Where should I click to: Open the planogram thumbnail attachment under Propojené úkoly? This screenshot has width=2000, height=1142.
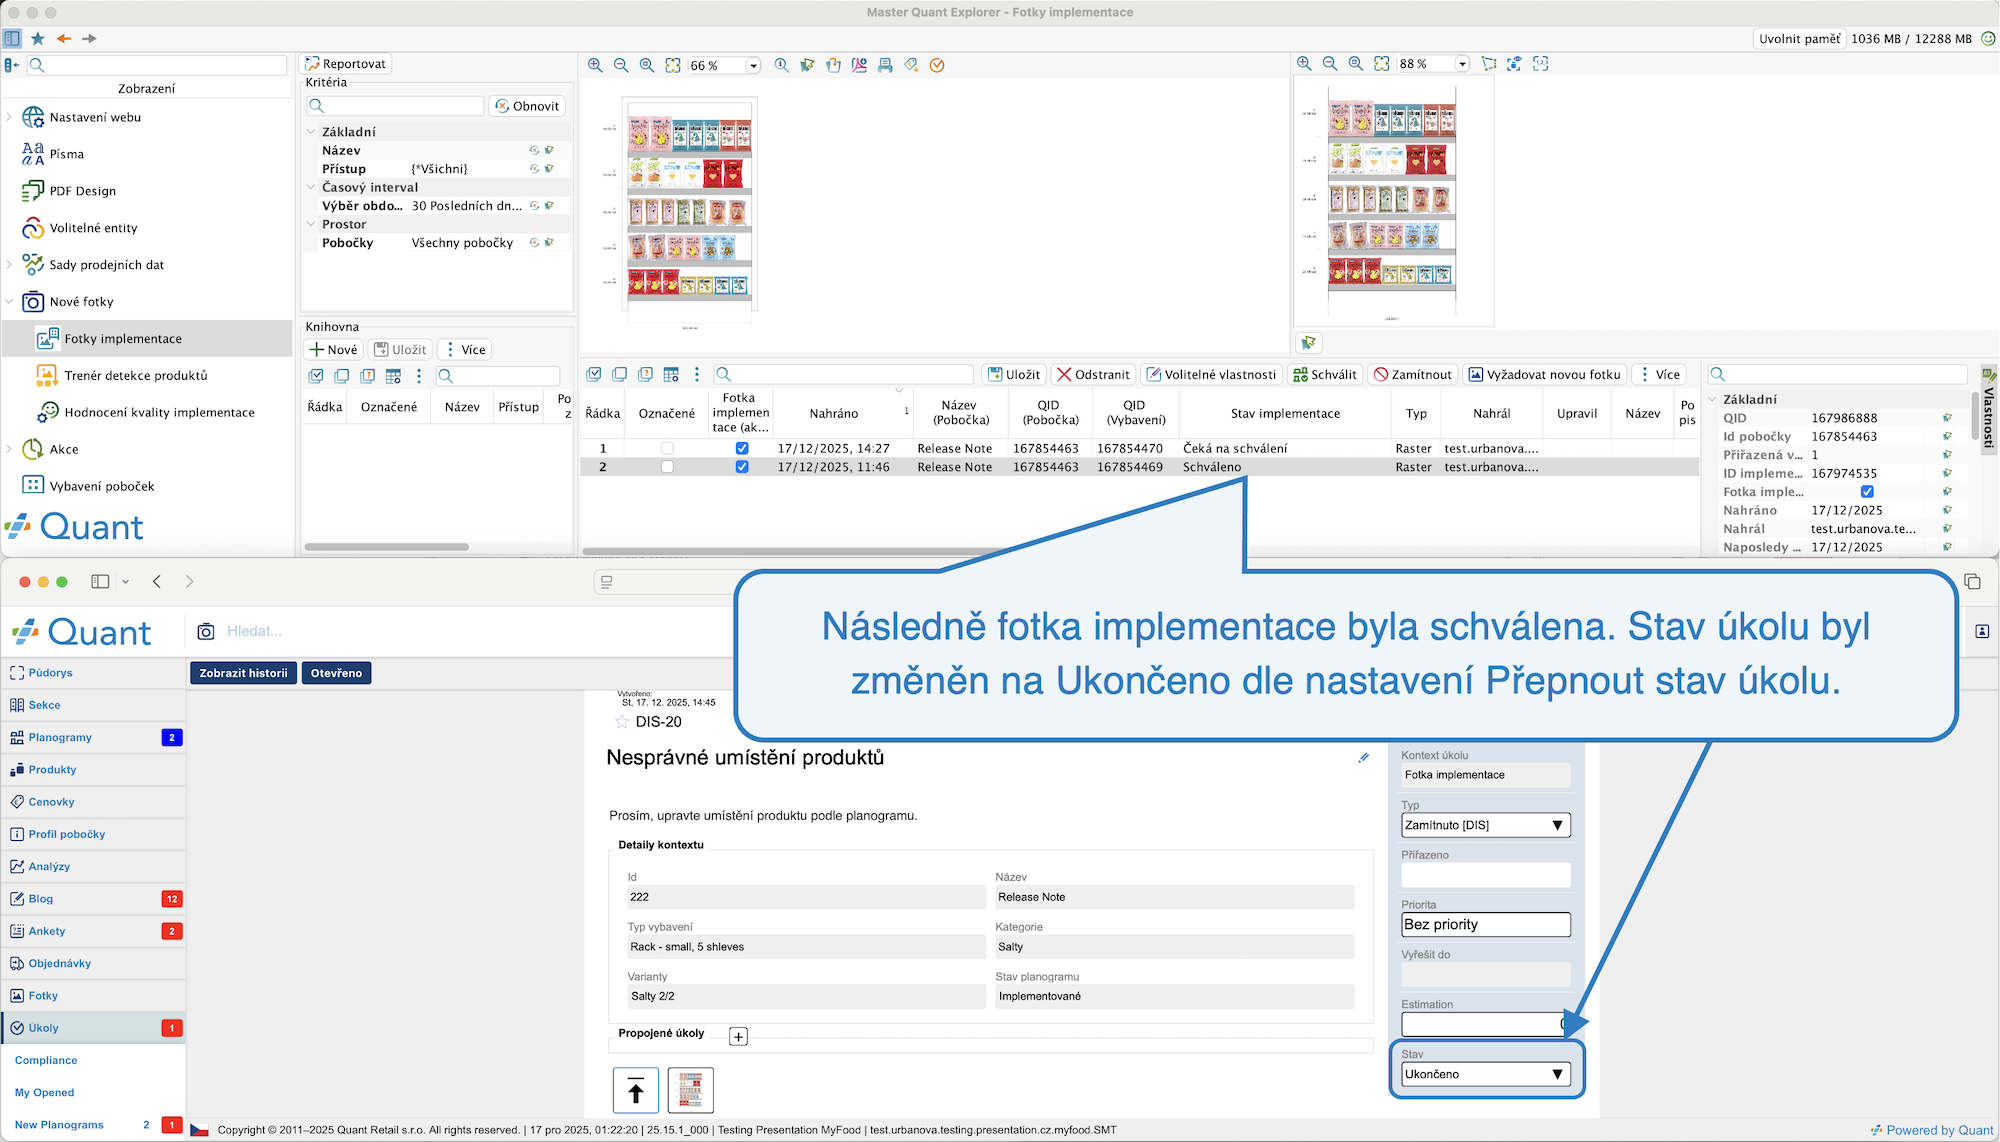(x=691, y=1090)
